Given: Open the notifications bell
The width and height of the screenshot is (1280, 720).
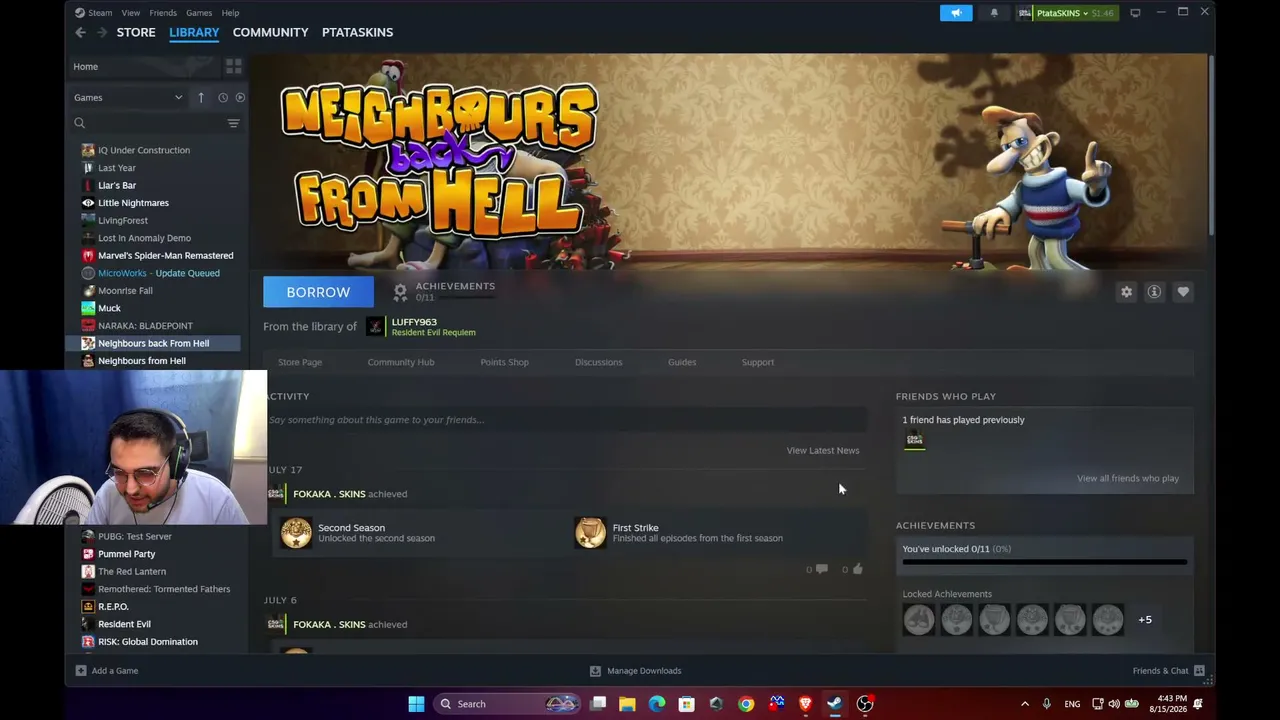Looking at the screenshot, I should pos(994,13).
